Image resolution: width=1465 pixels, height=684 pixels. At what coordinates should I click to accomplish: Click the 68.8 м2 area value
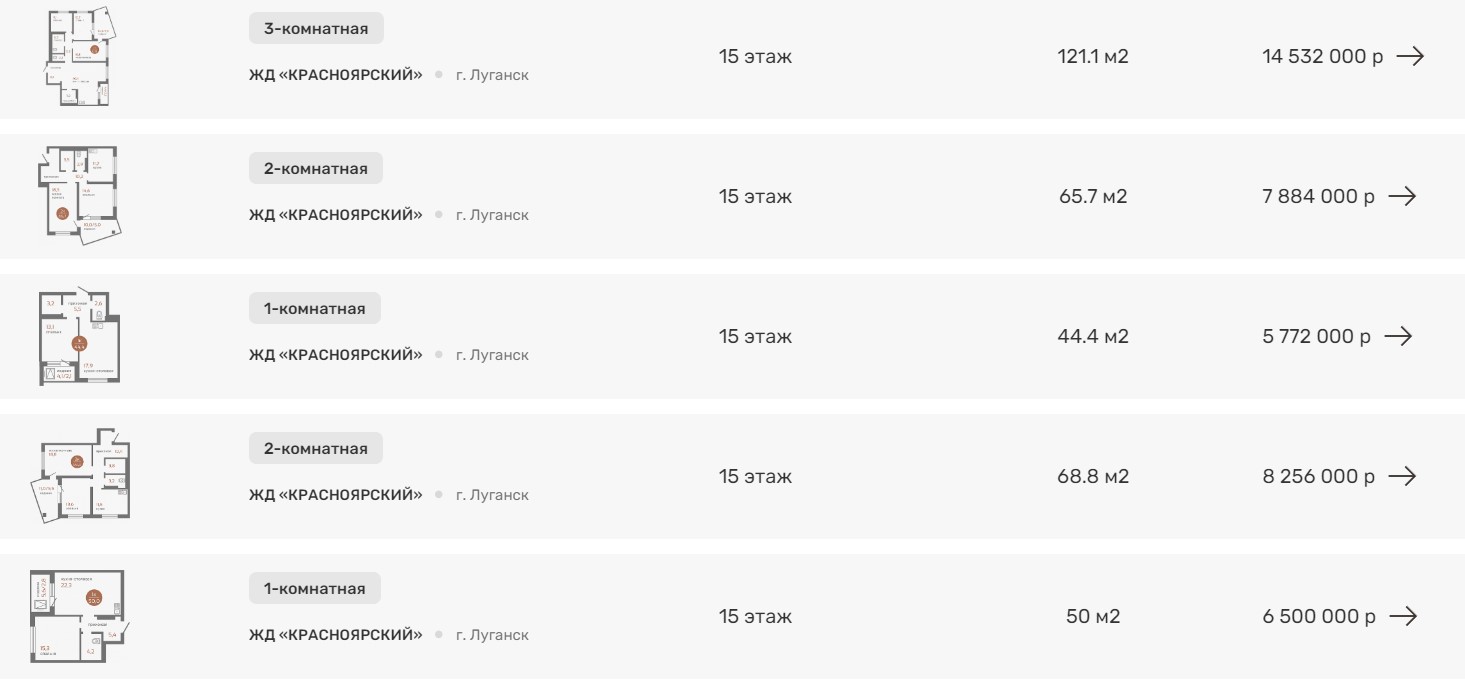pos(1093,477)
